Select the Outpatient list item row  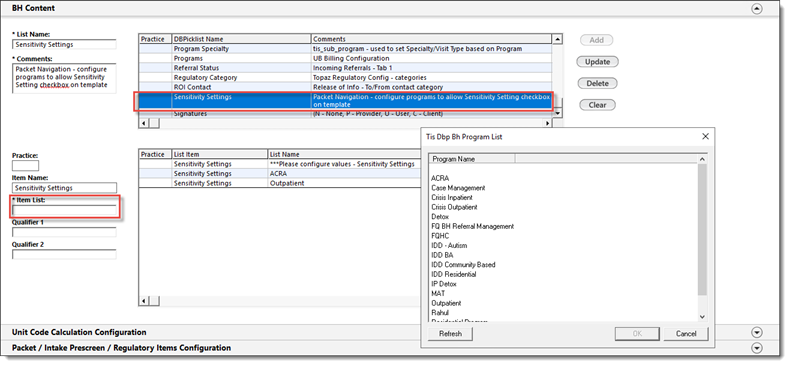(x=280, y=183)
